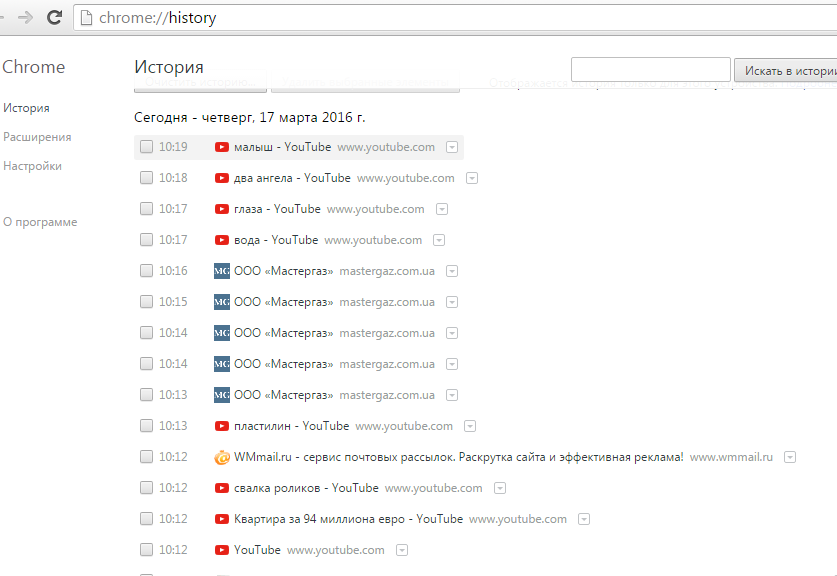837x576 pixels.
Task: Click Удалить выбранные элементы button
Action: coord(365,82)
